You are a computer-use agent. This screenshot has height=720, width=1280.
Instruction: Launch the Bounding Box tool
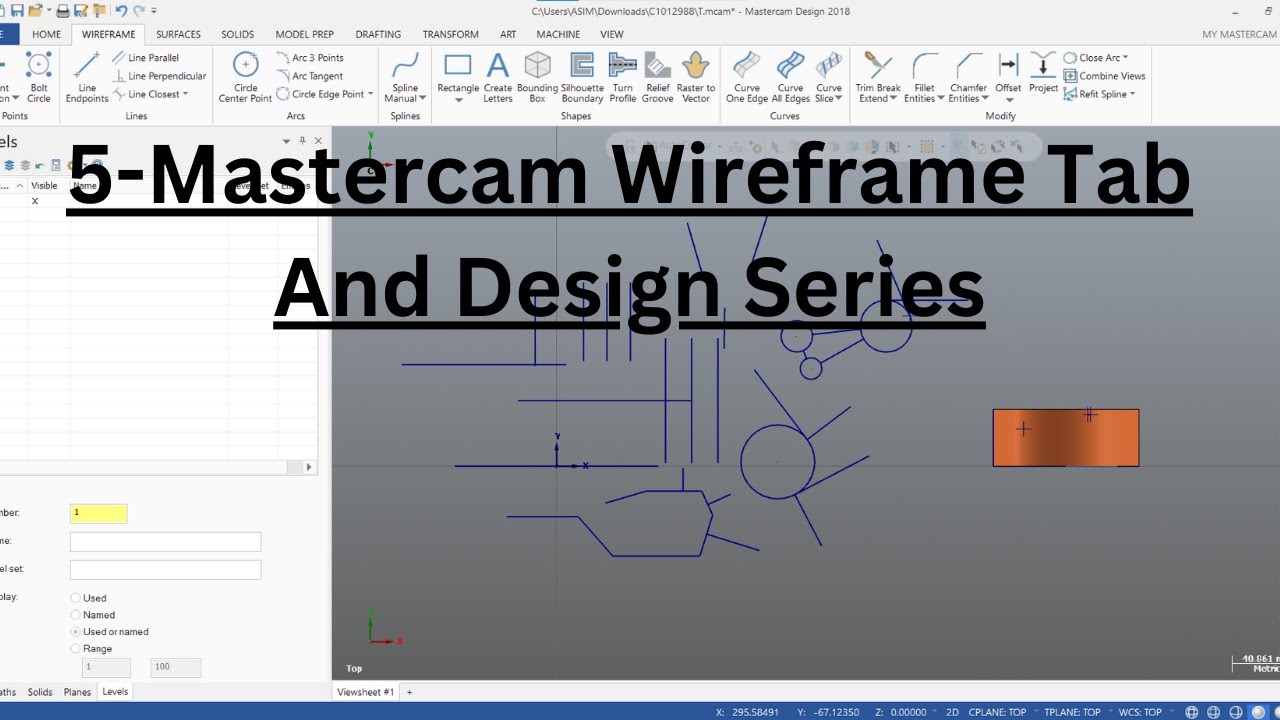pyautogui.click(x=537, y=78)
